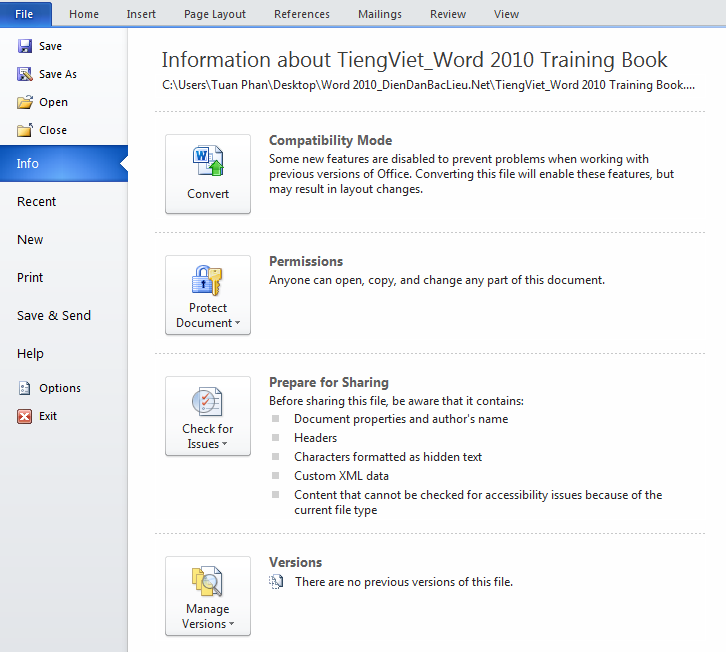Click the Open label in sidebar
The image size is (726, 652).
(53, 102)
